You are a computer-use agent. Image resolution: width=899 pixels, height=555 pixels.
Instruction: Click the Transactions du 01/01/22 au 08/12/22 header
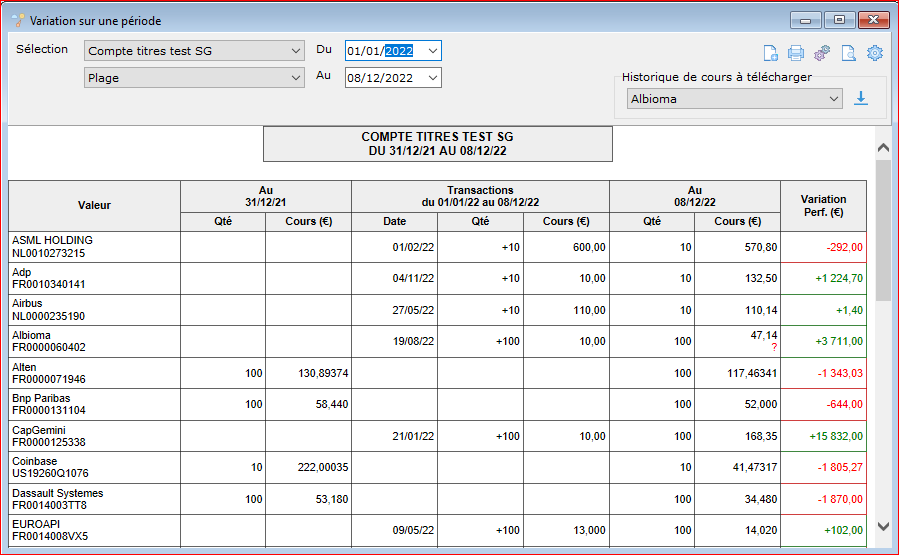pyautogui.click(x=480, y=196)
